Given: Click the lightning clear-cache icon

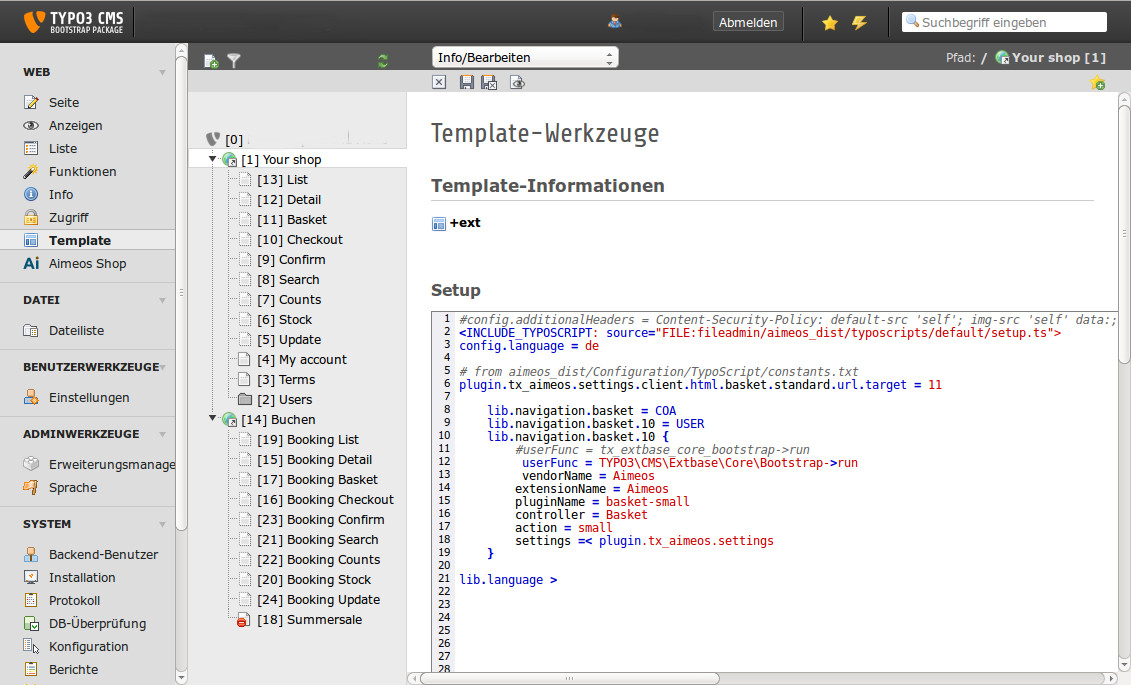Looking at the screenshot, I should [859, 23].
